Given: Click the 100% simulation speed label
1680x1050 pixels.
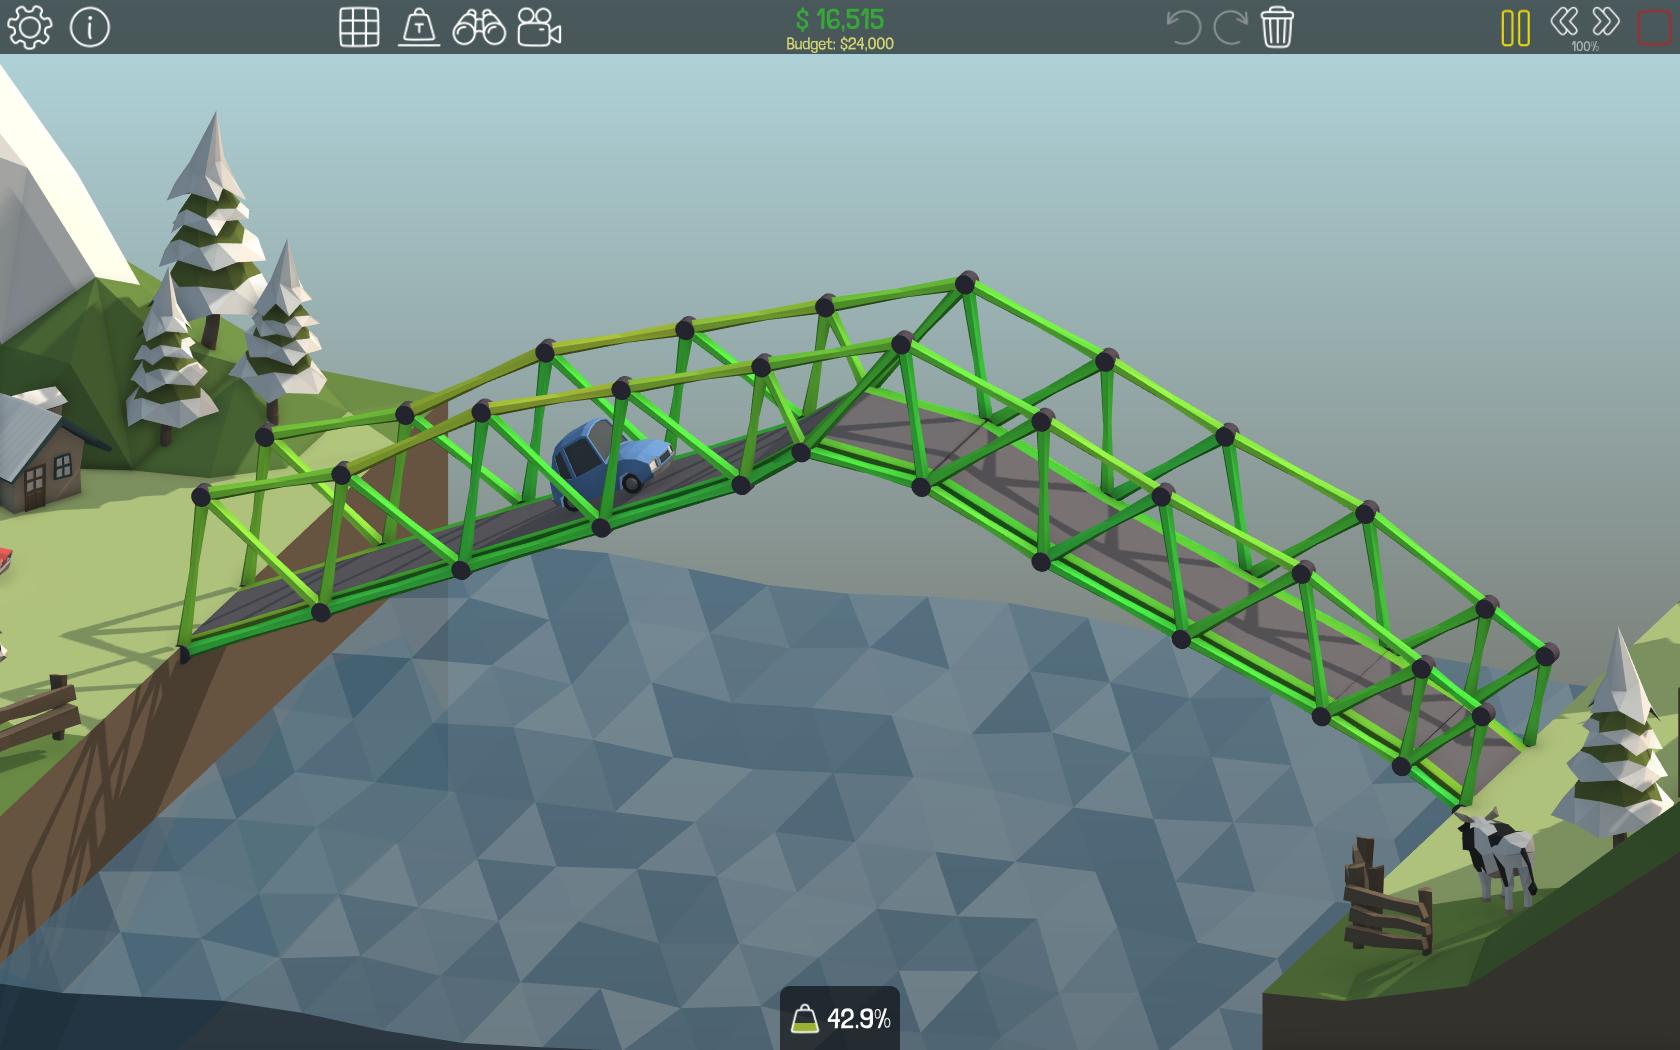Looking at the screenshot, I should click(x=1585, y=47).
